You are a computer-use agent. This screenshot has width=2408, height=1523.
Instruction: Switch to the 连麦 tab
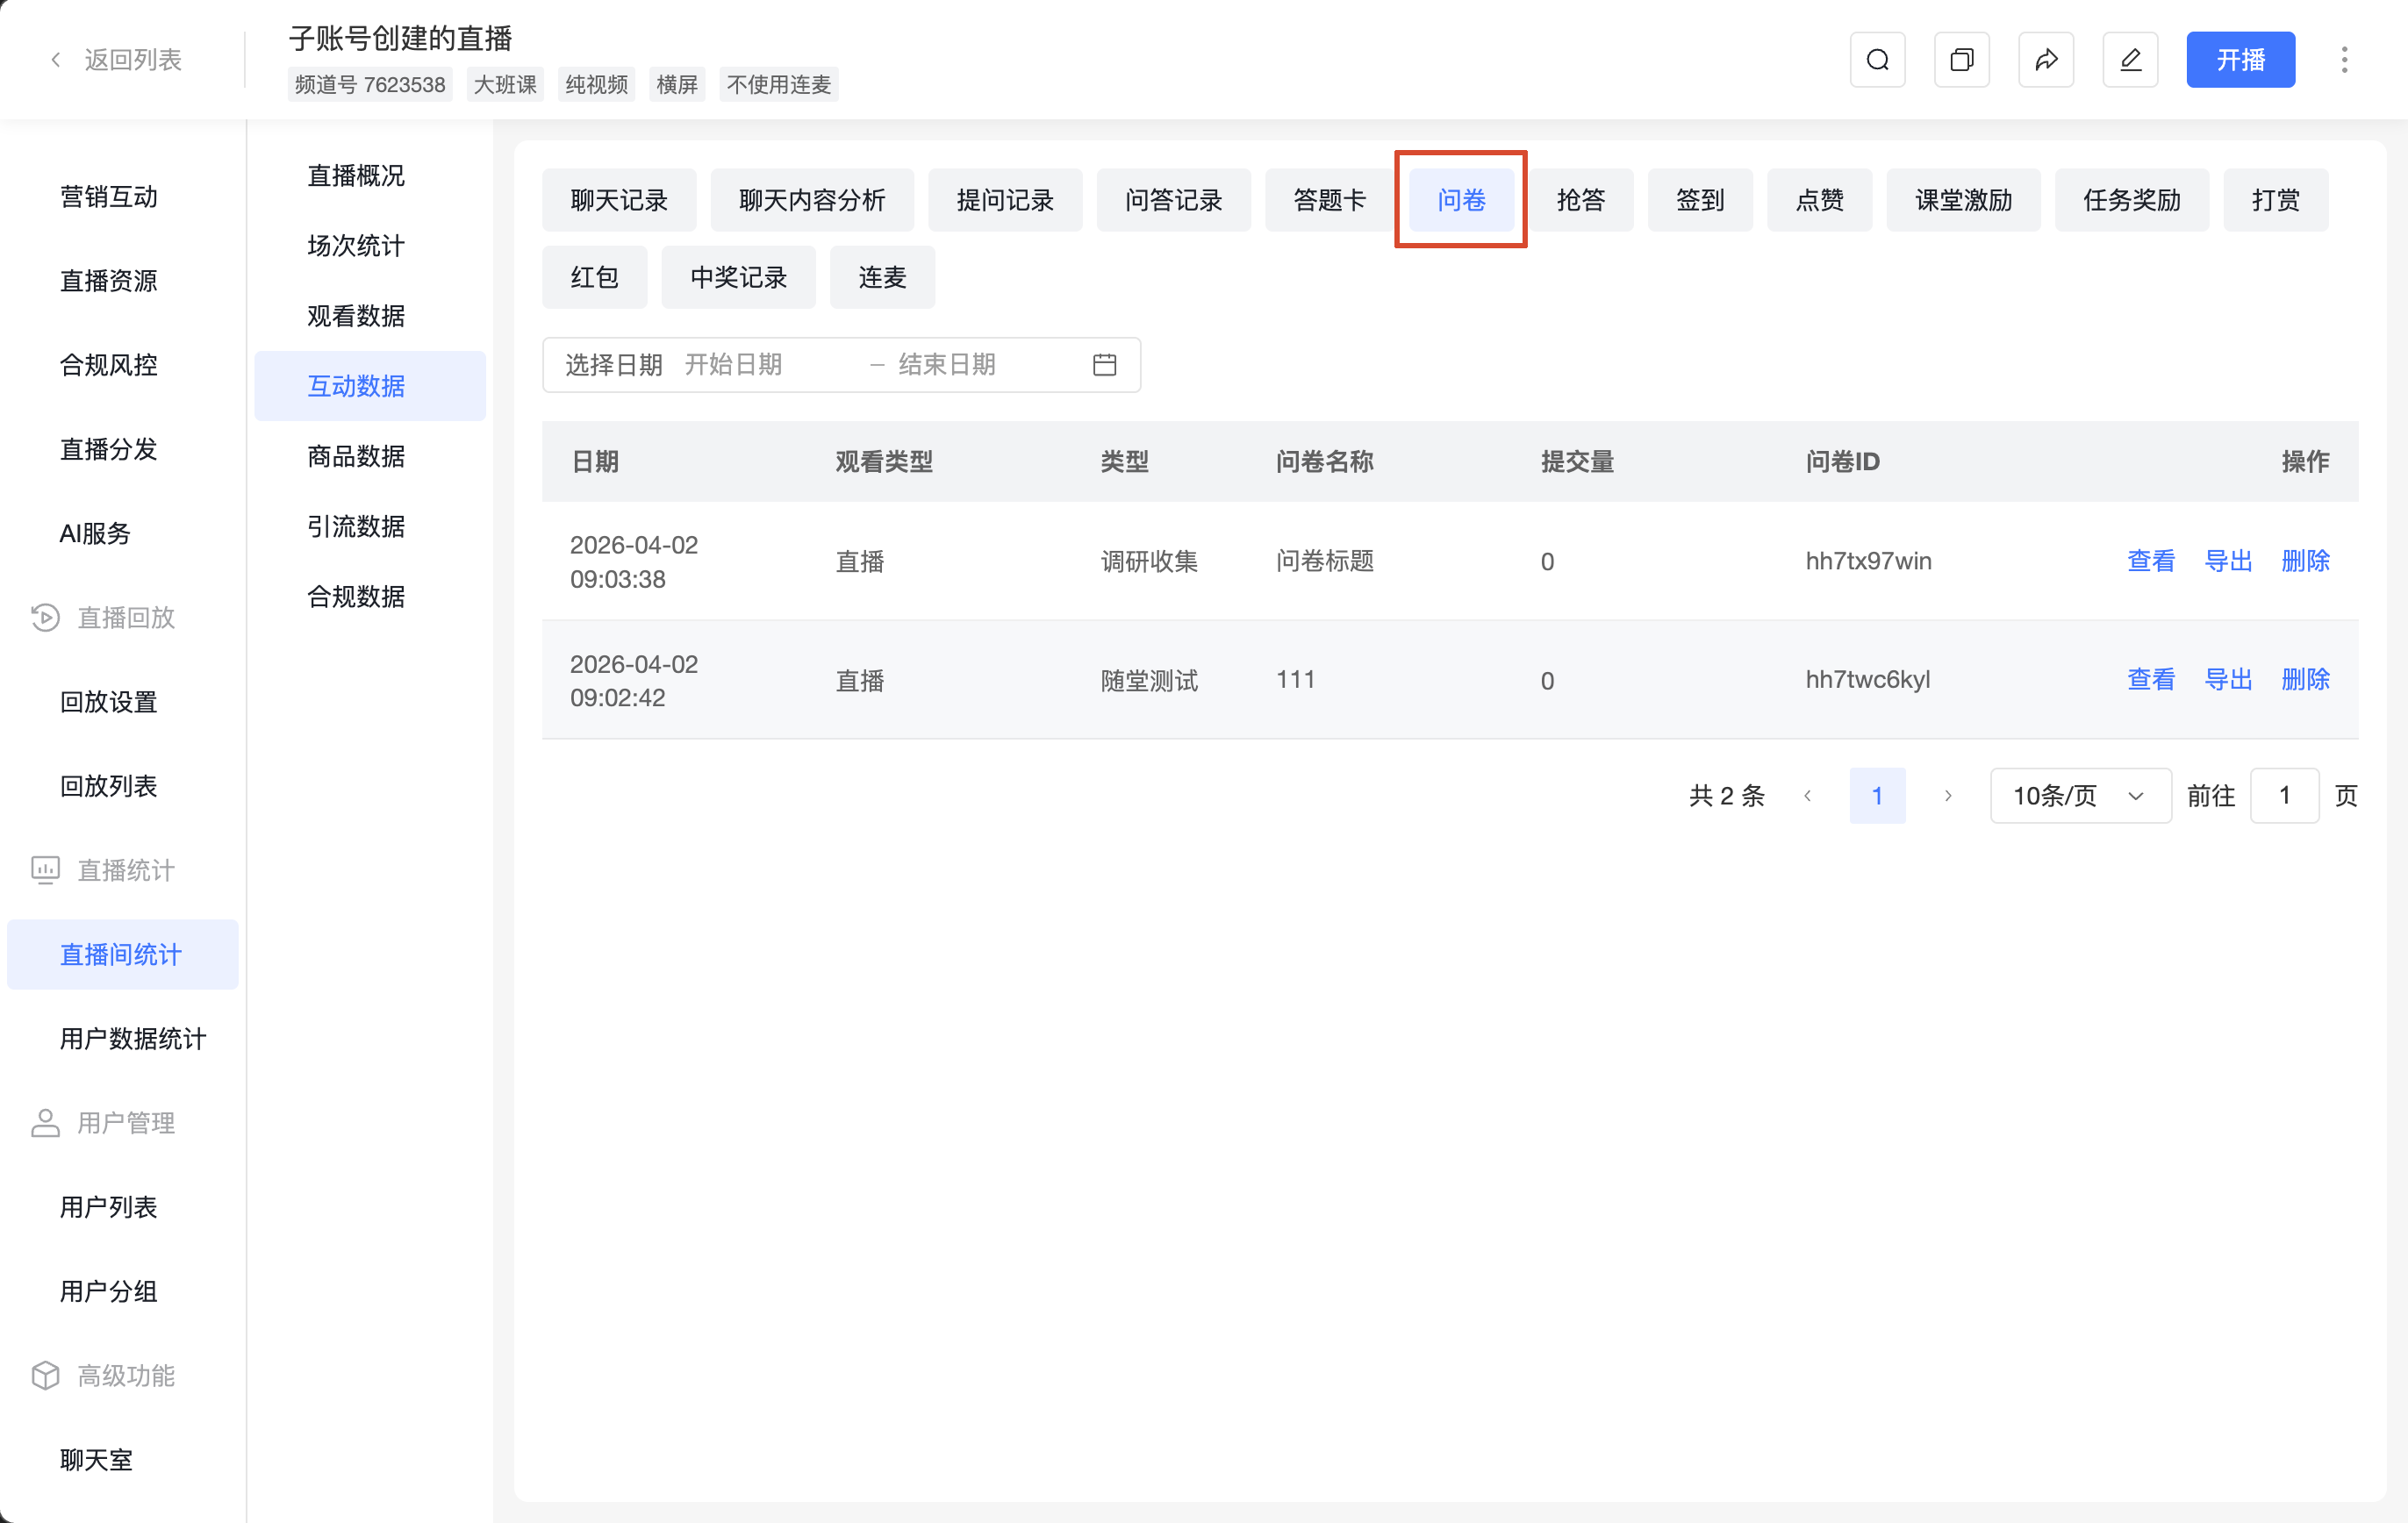[882, 277]
